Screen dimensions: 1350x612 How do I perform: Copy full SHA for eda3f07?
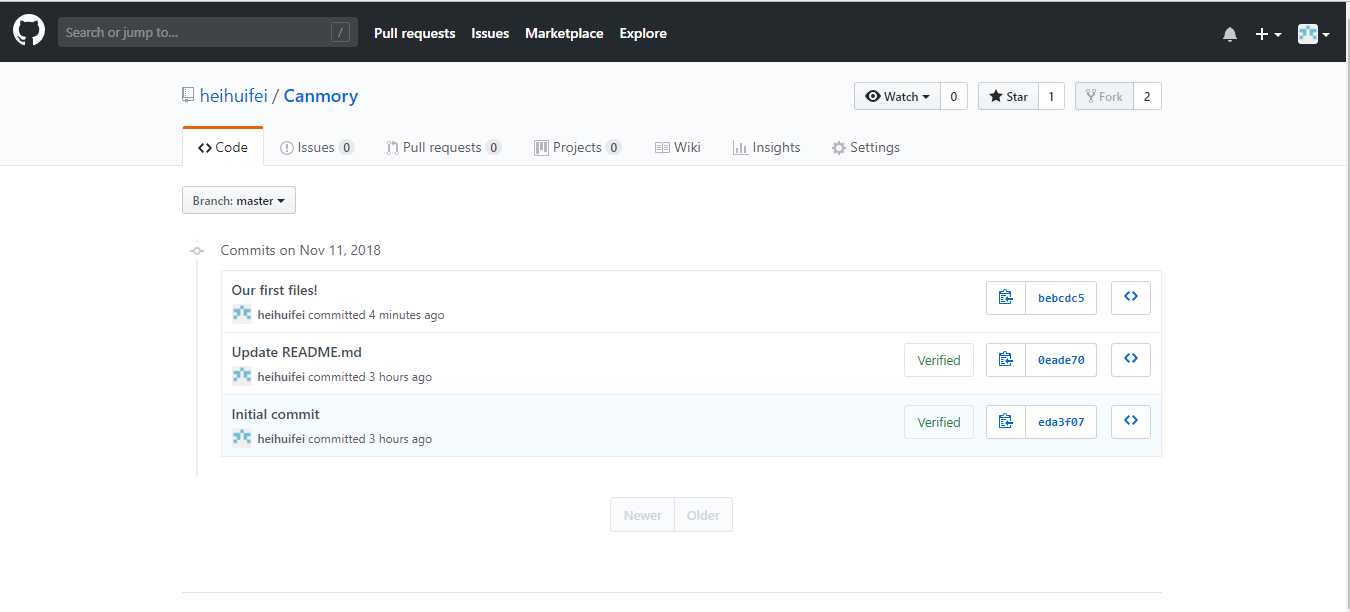(1006, 422)
